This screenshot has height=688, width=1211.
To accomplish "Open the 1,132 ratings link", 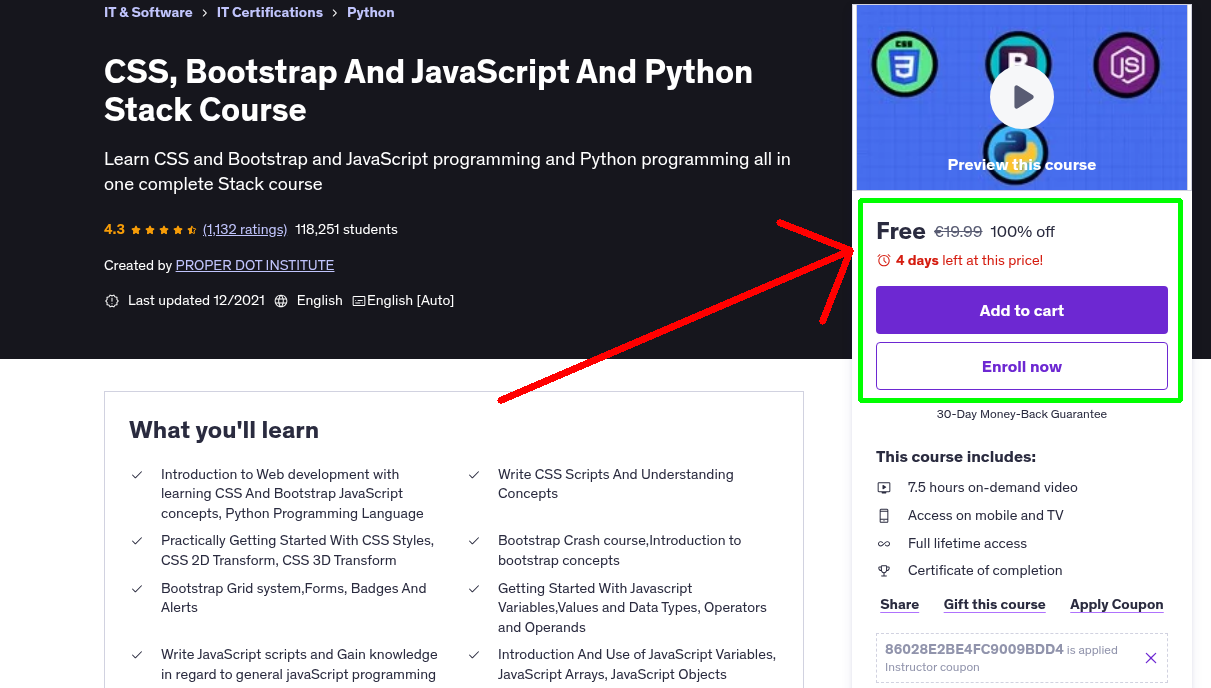I will [x=245, y=230].
